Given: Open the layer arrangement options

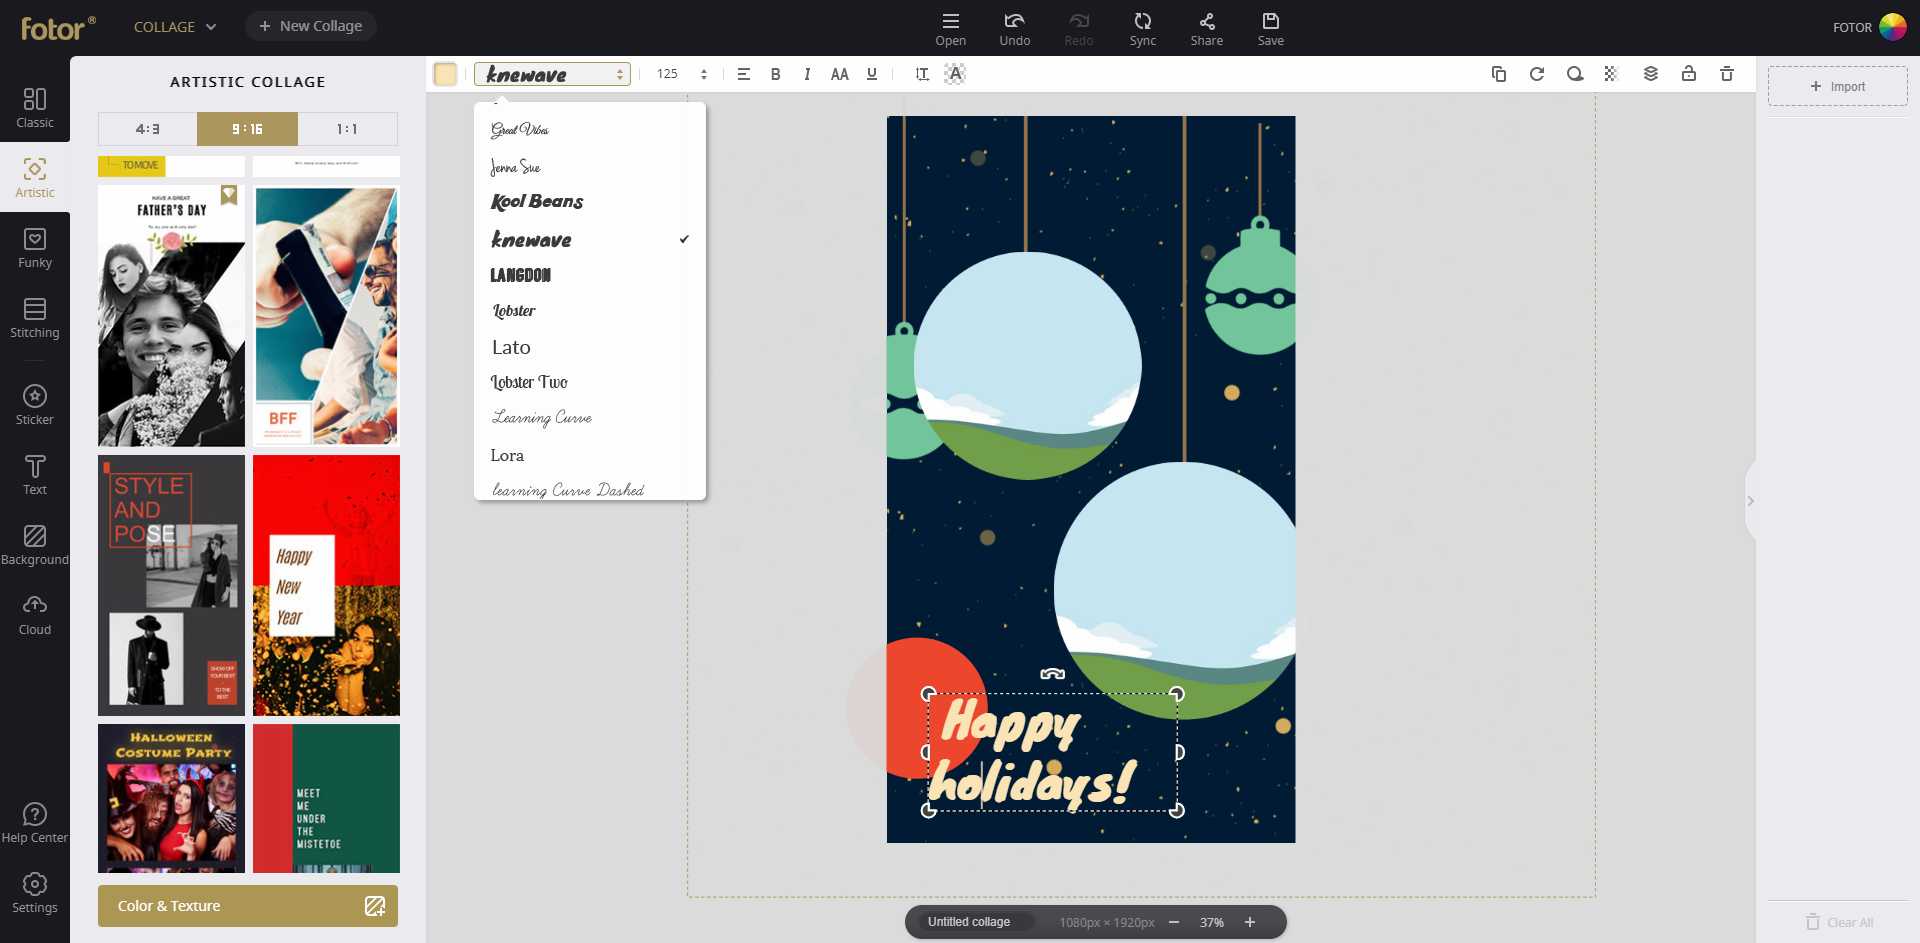Looking at the screenshot, I should 1651,73.
